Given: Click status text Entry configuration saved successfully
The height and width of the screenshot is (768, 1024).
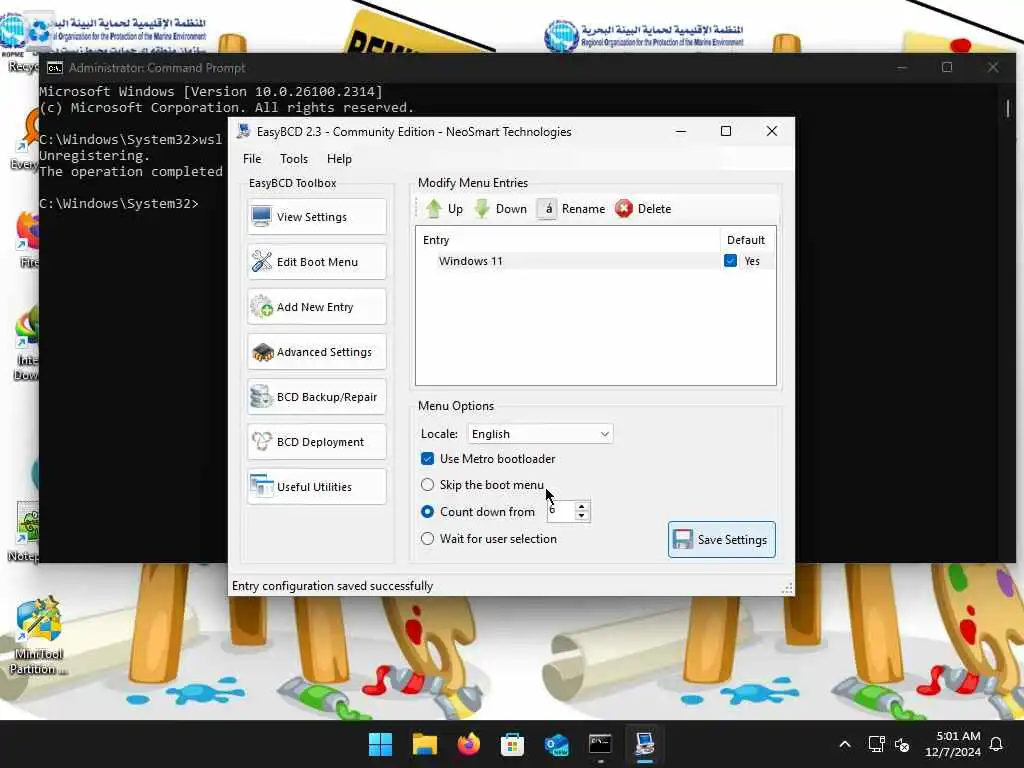Looking at the screenshot, I should [x=332, y=586].
